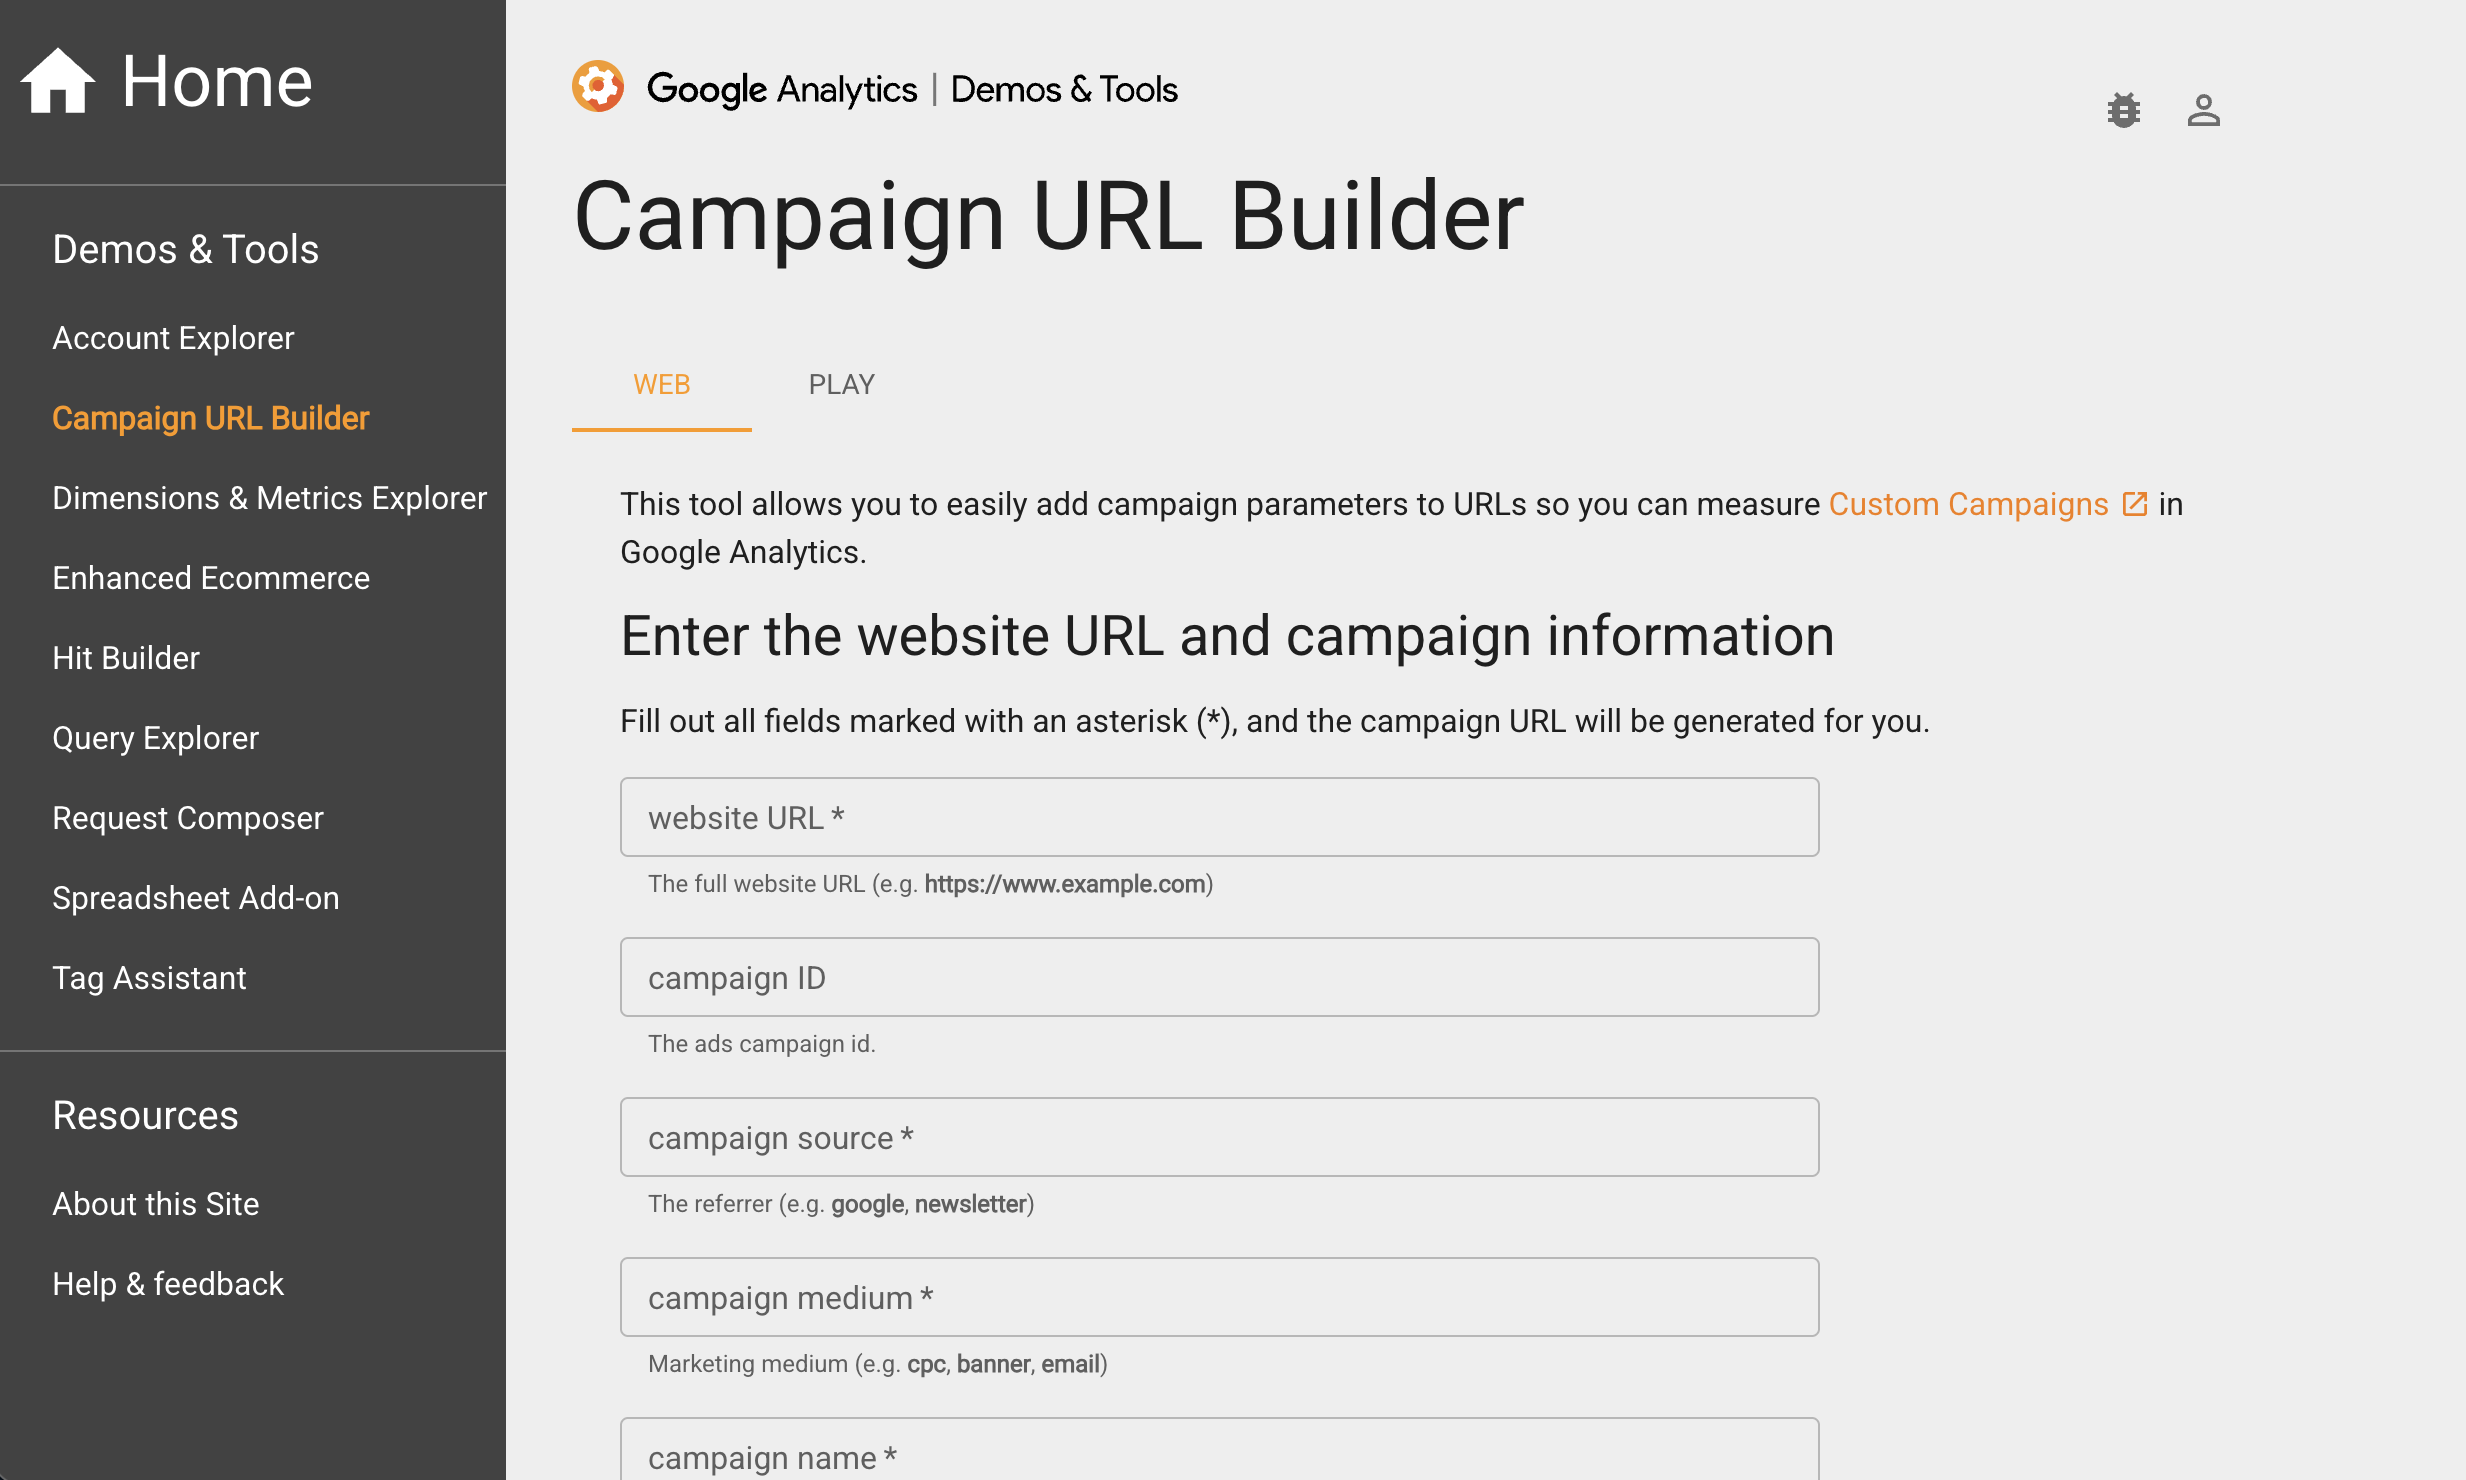The width and height of the screenshot is (2466, 1480).
Task: Open Dimensions & Metrics Explorer
Action: (x=269, y=498)
